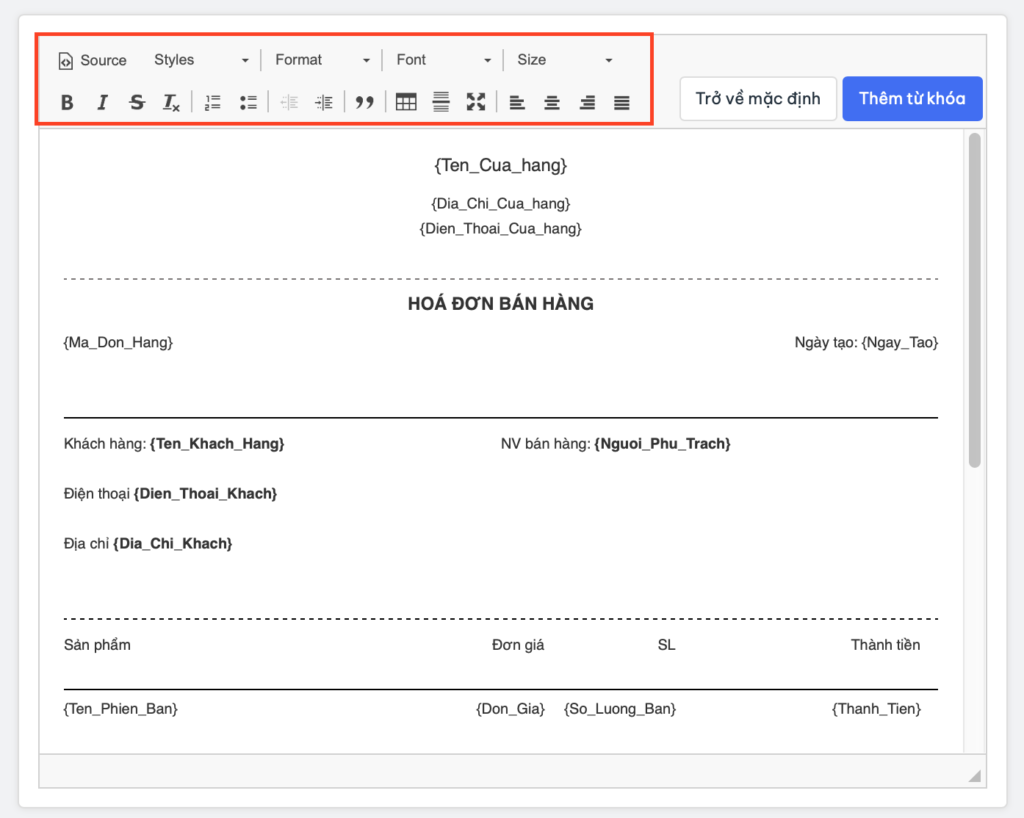
Task: Remove formatting from selected text
Action: point(172,102)
